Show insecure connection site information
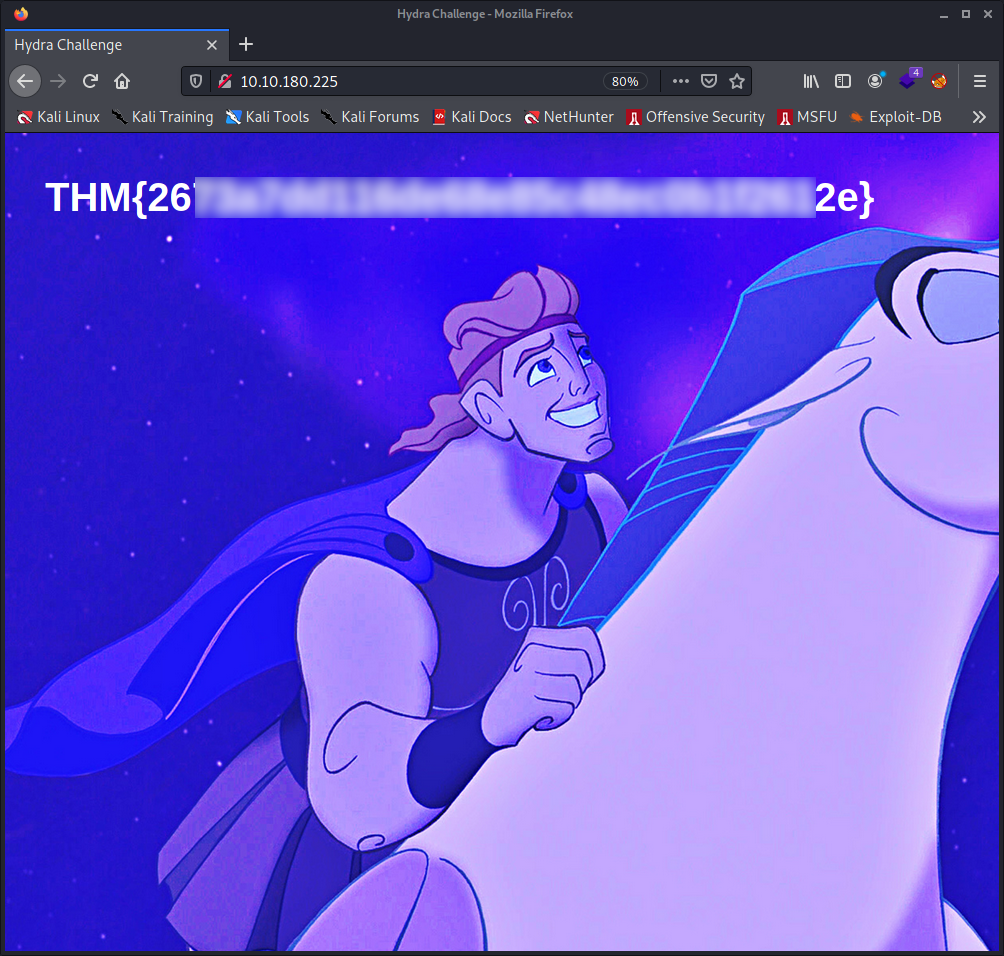Viewport: 1004px width, 956px height. [224, 81]
